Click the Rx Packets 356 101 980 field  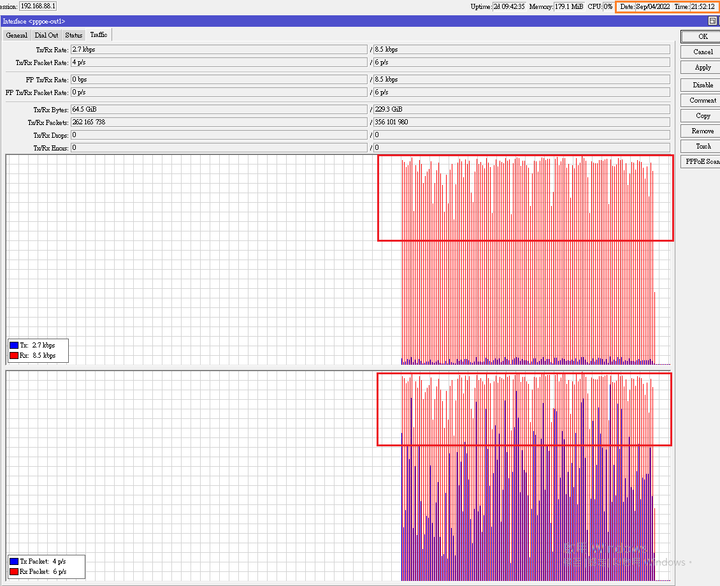coord(522,122)
